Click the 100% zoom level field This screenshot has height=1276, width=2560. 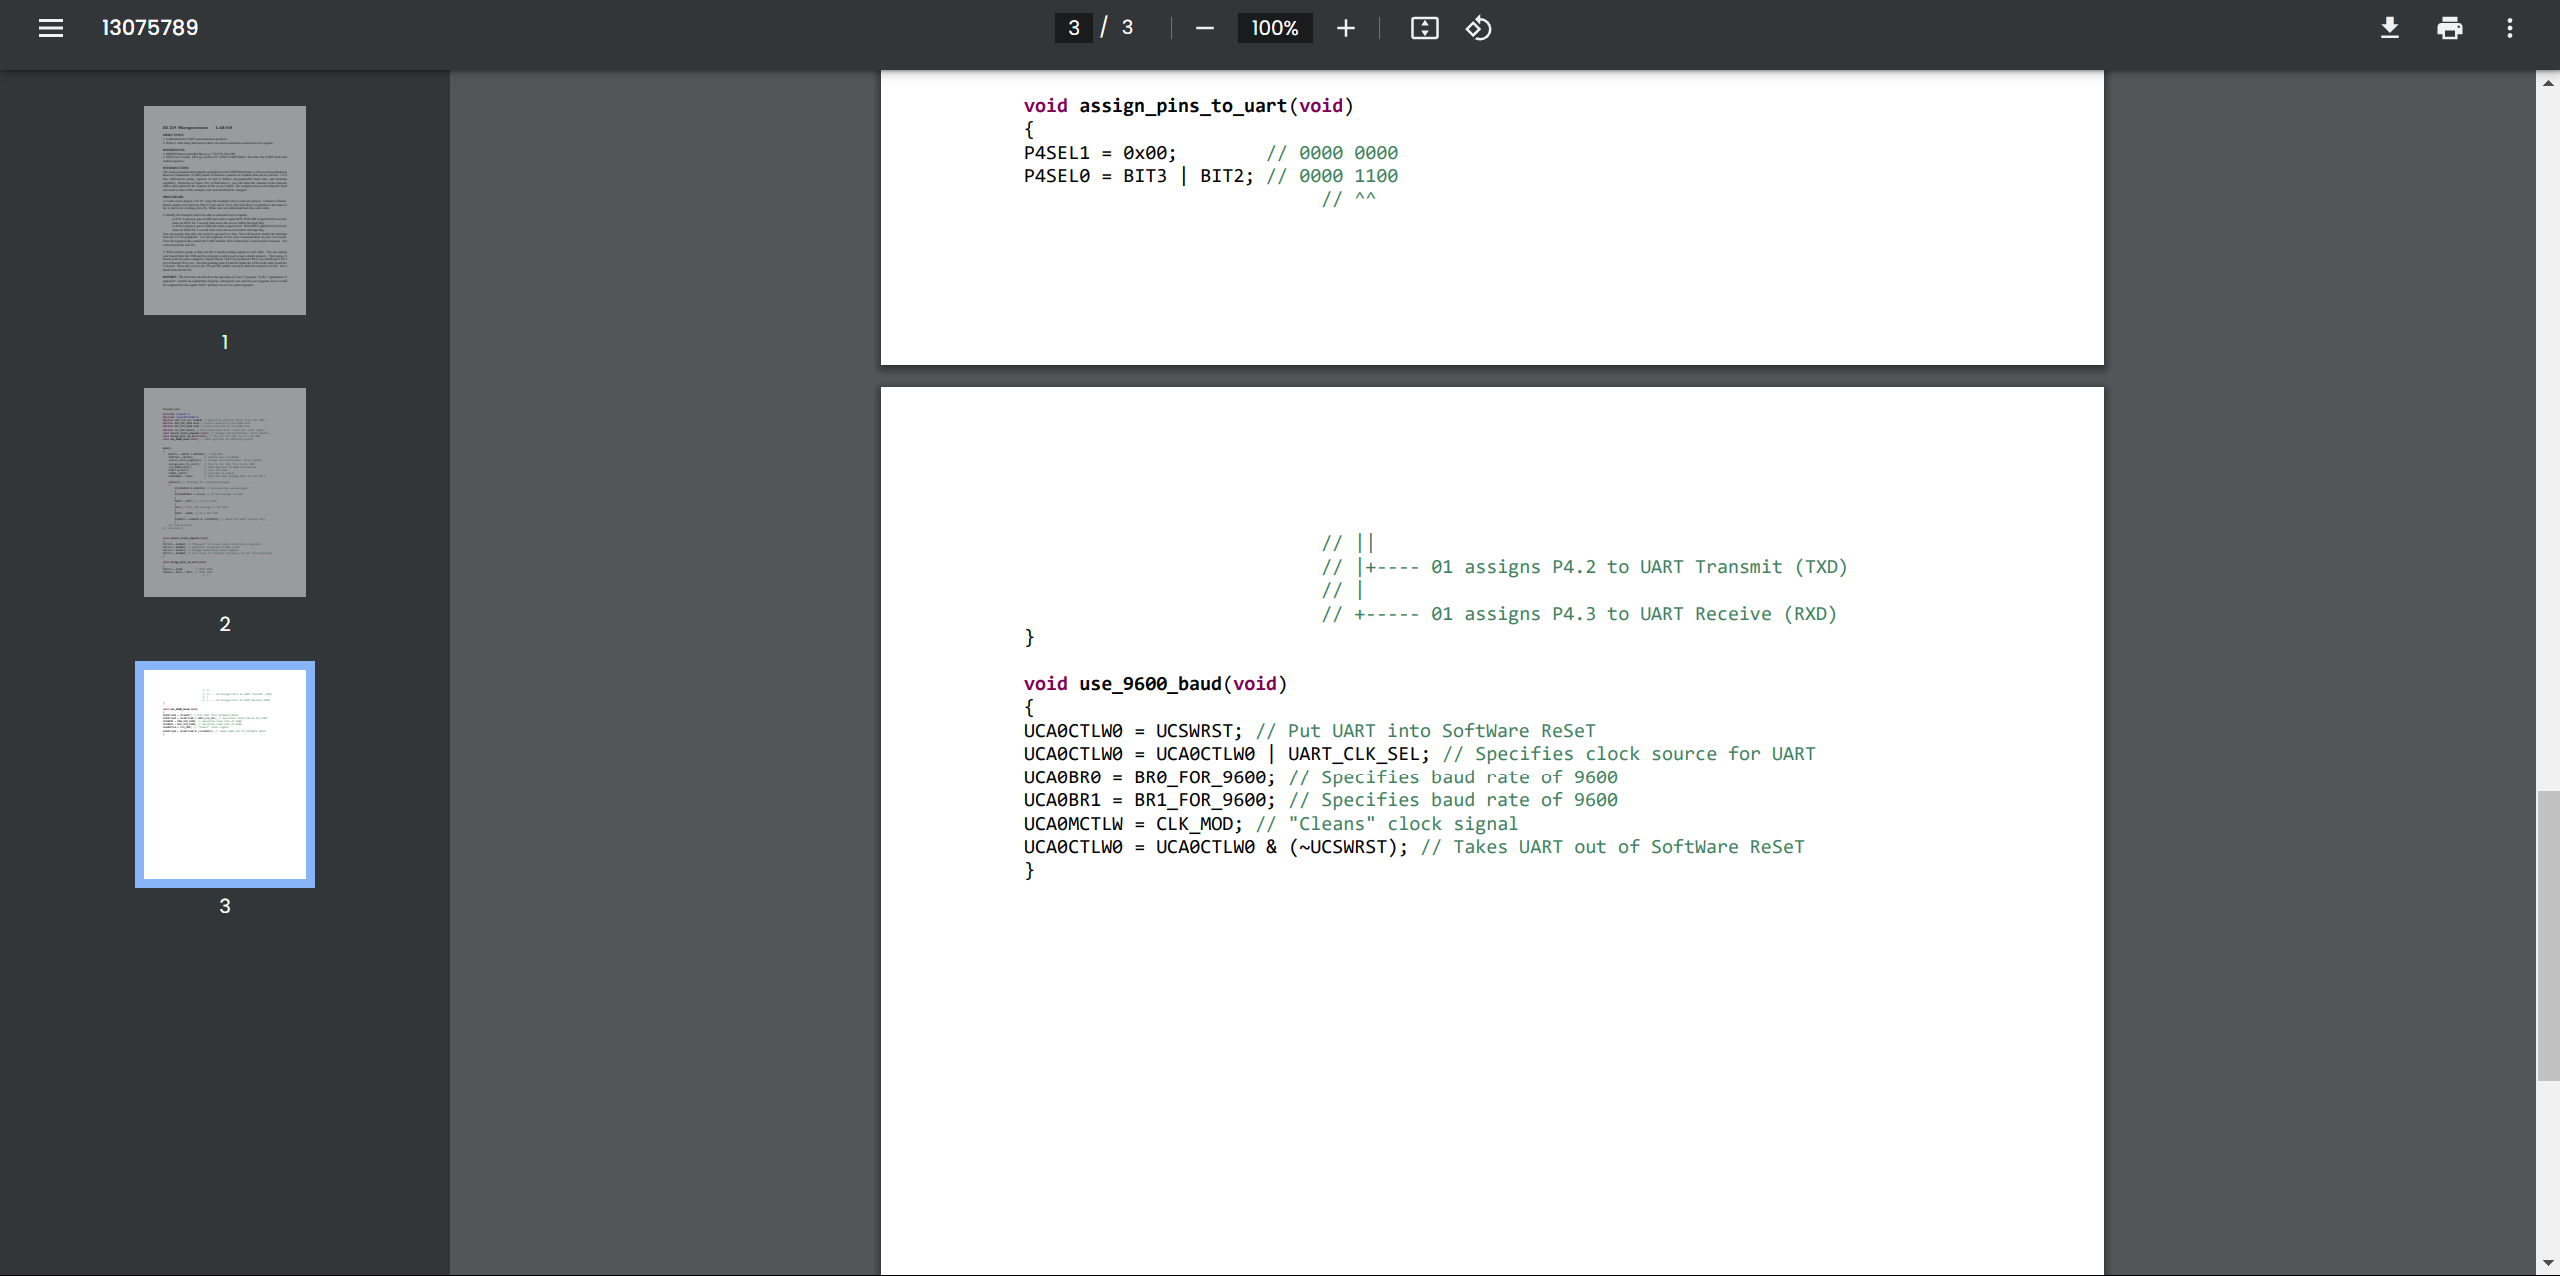pyautogui.click(x=1275, y=28)
